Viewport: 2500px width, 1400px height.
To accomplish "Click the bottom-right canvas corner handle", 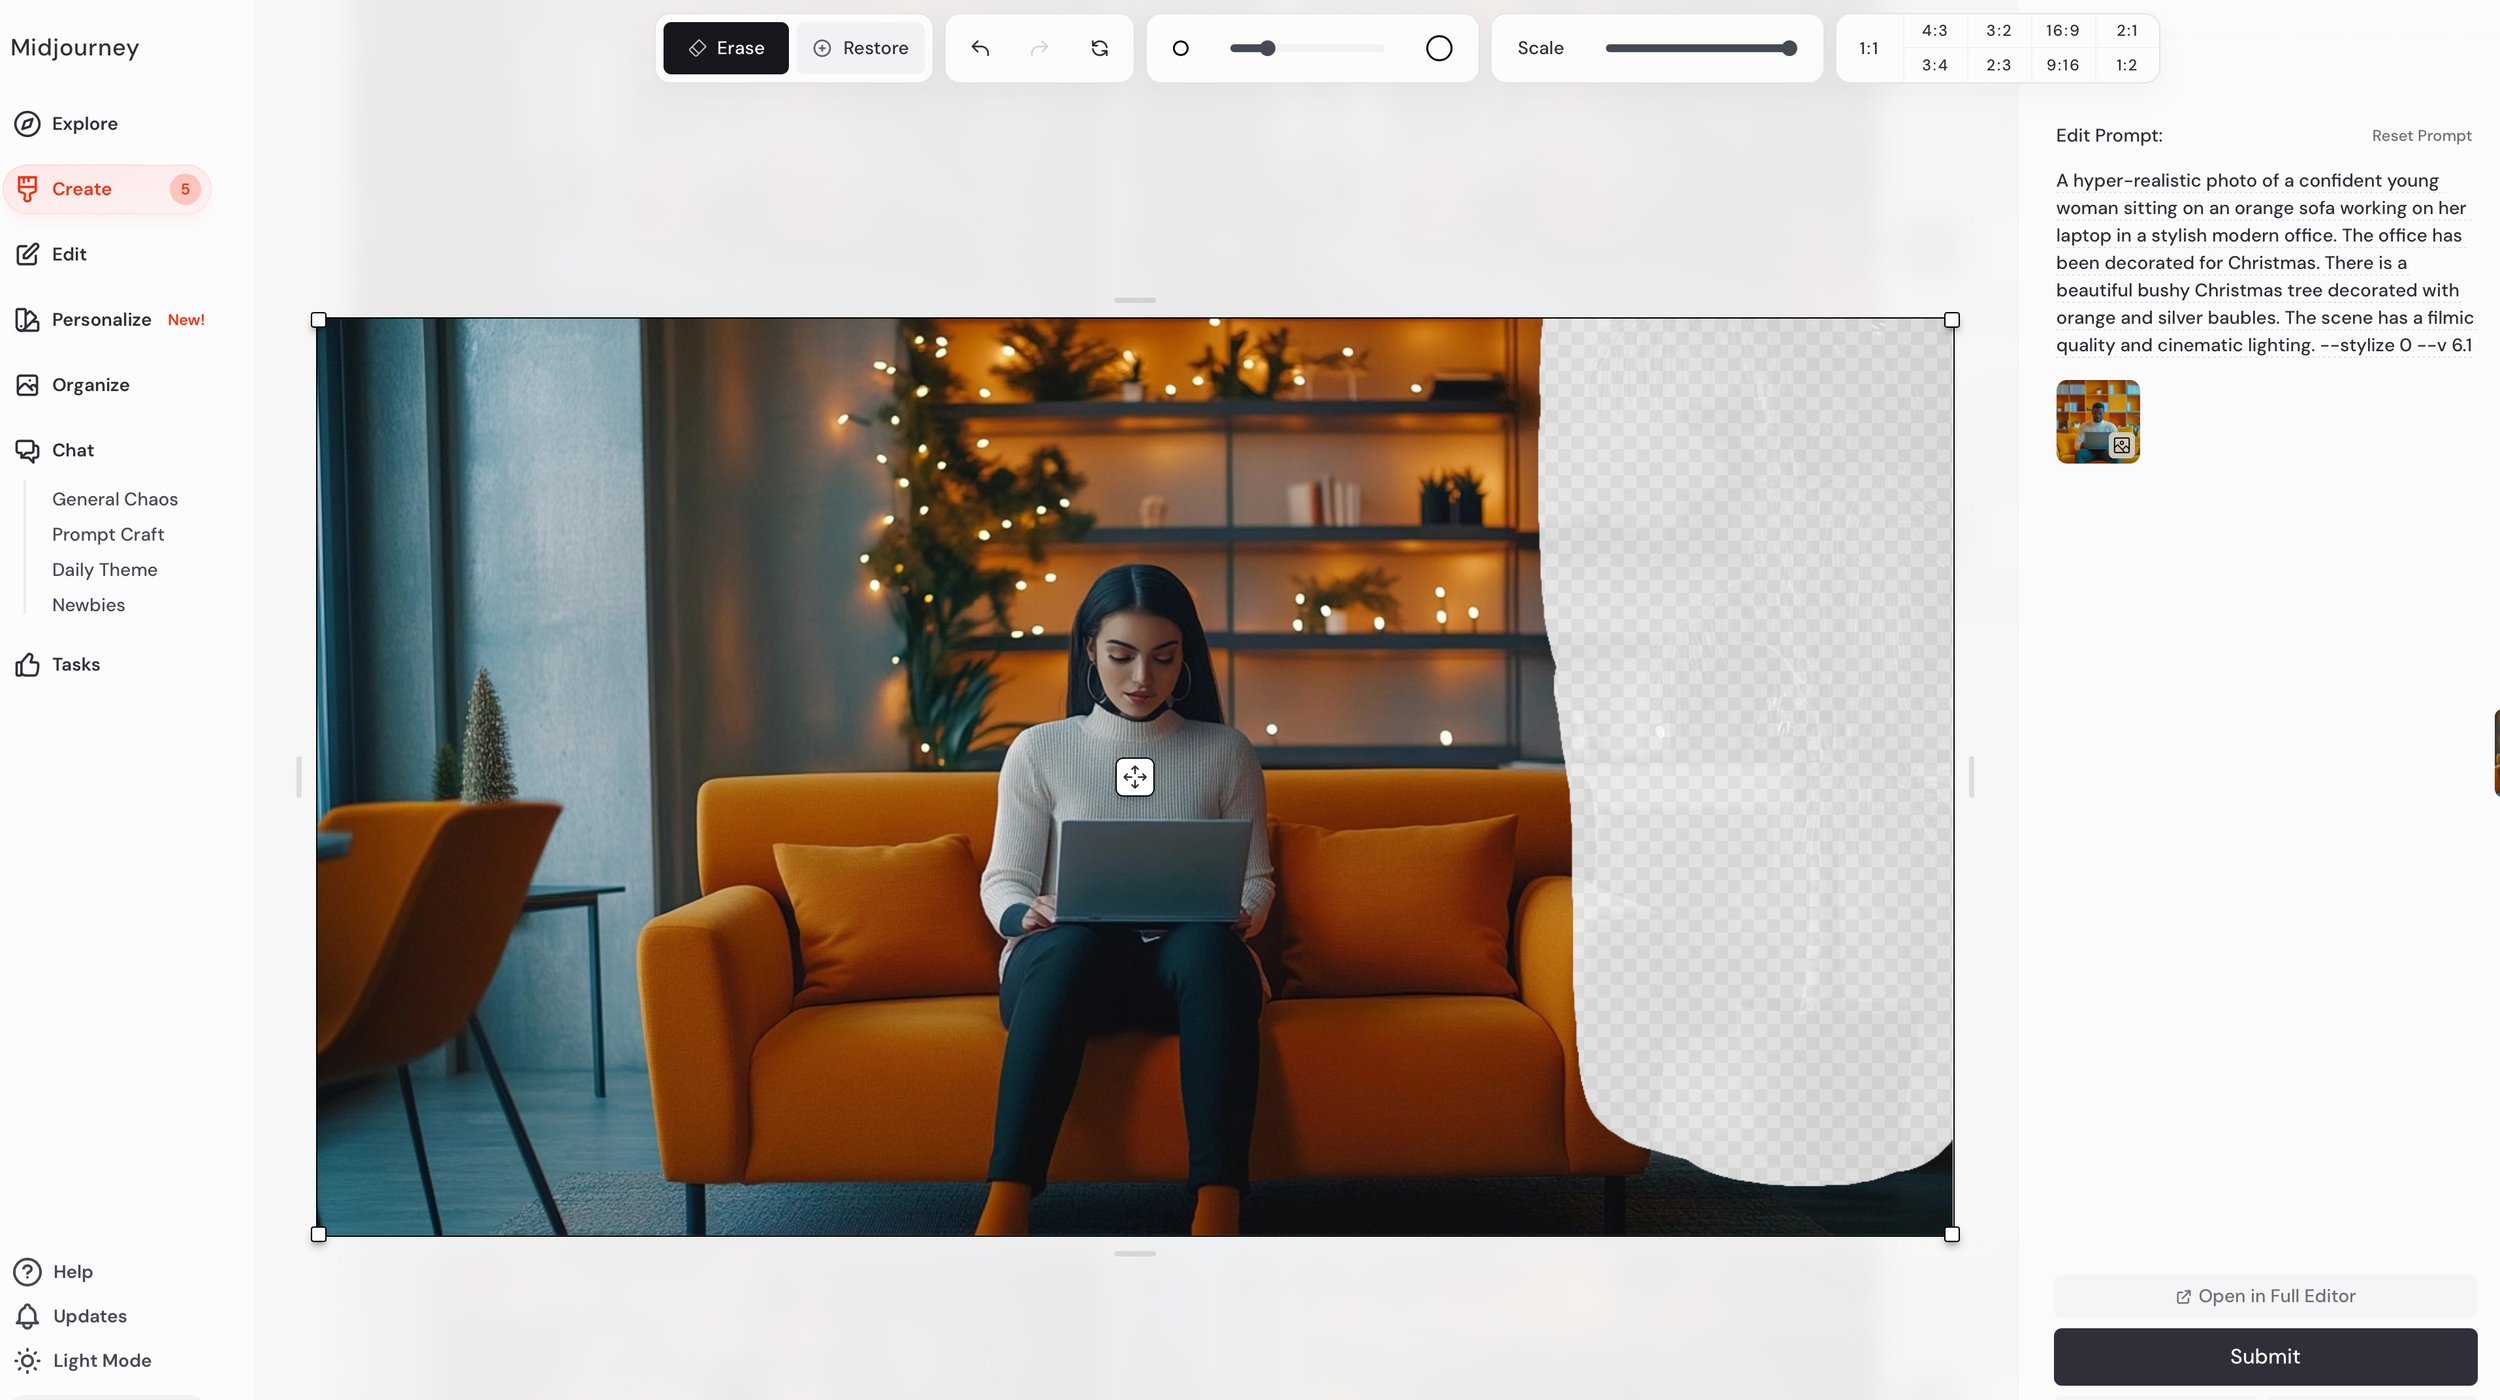I will point(1952,1235).
